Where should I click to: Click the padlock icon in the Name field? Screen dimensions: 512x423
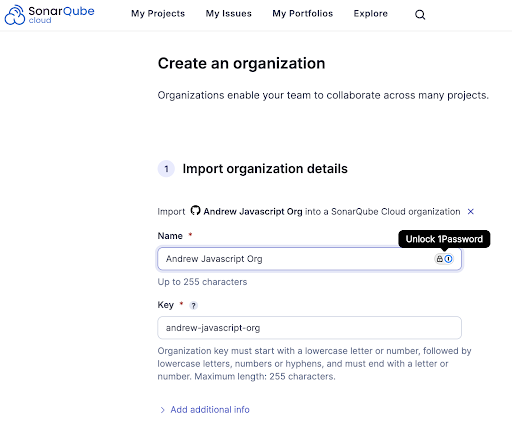click(x=440, y=259)
